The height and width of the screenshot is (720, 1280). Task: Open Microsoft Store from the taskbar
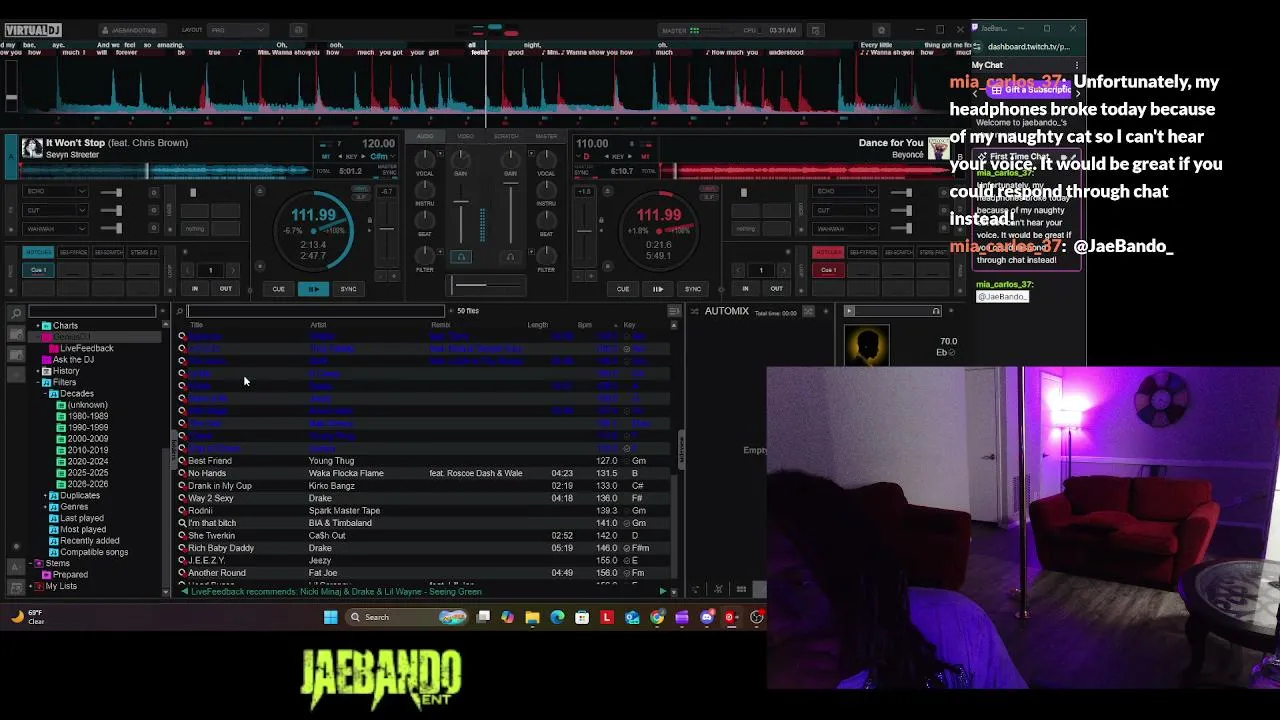582,617
